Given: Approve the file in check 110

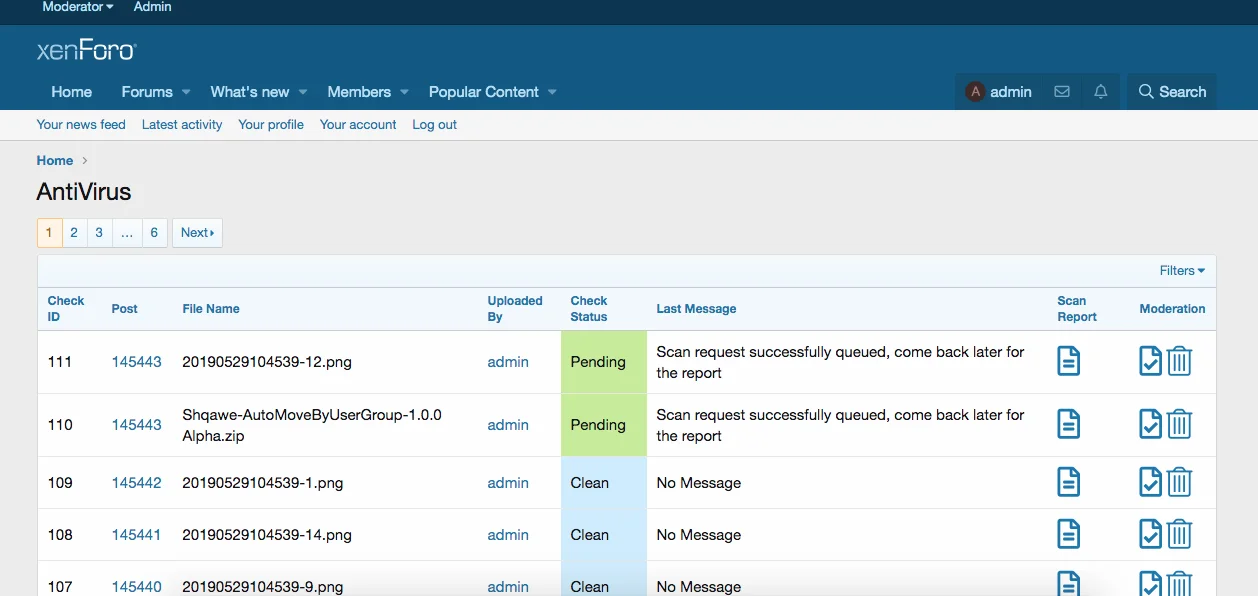Looking at the screenshot, I should click(1150, 424).
